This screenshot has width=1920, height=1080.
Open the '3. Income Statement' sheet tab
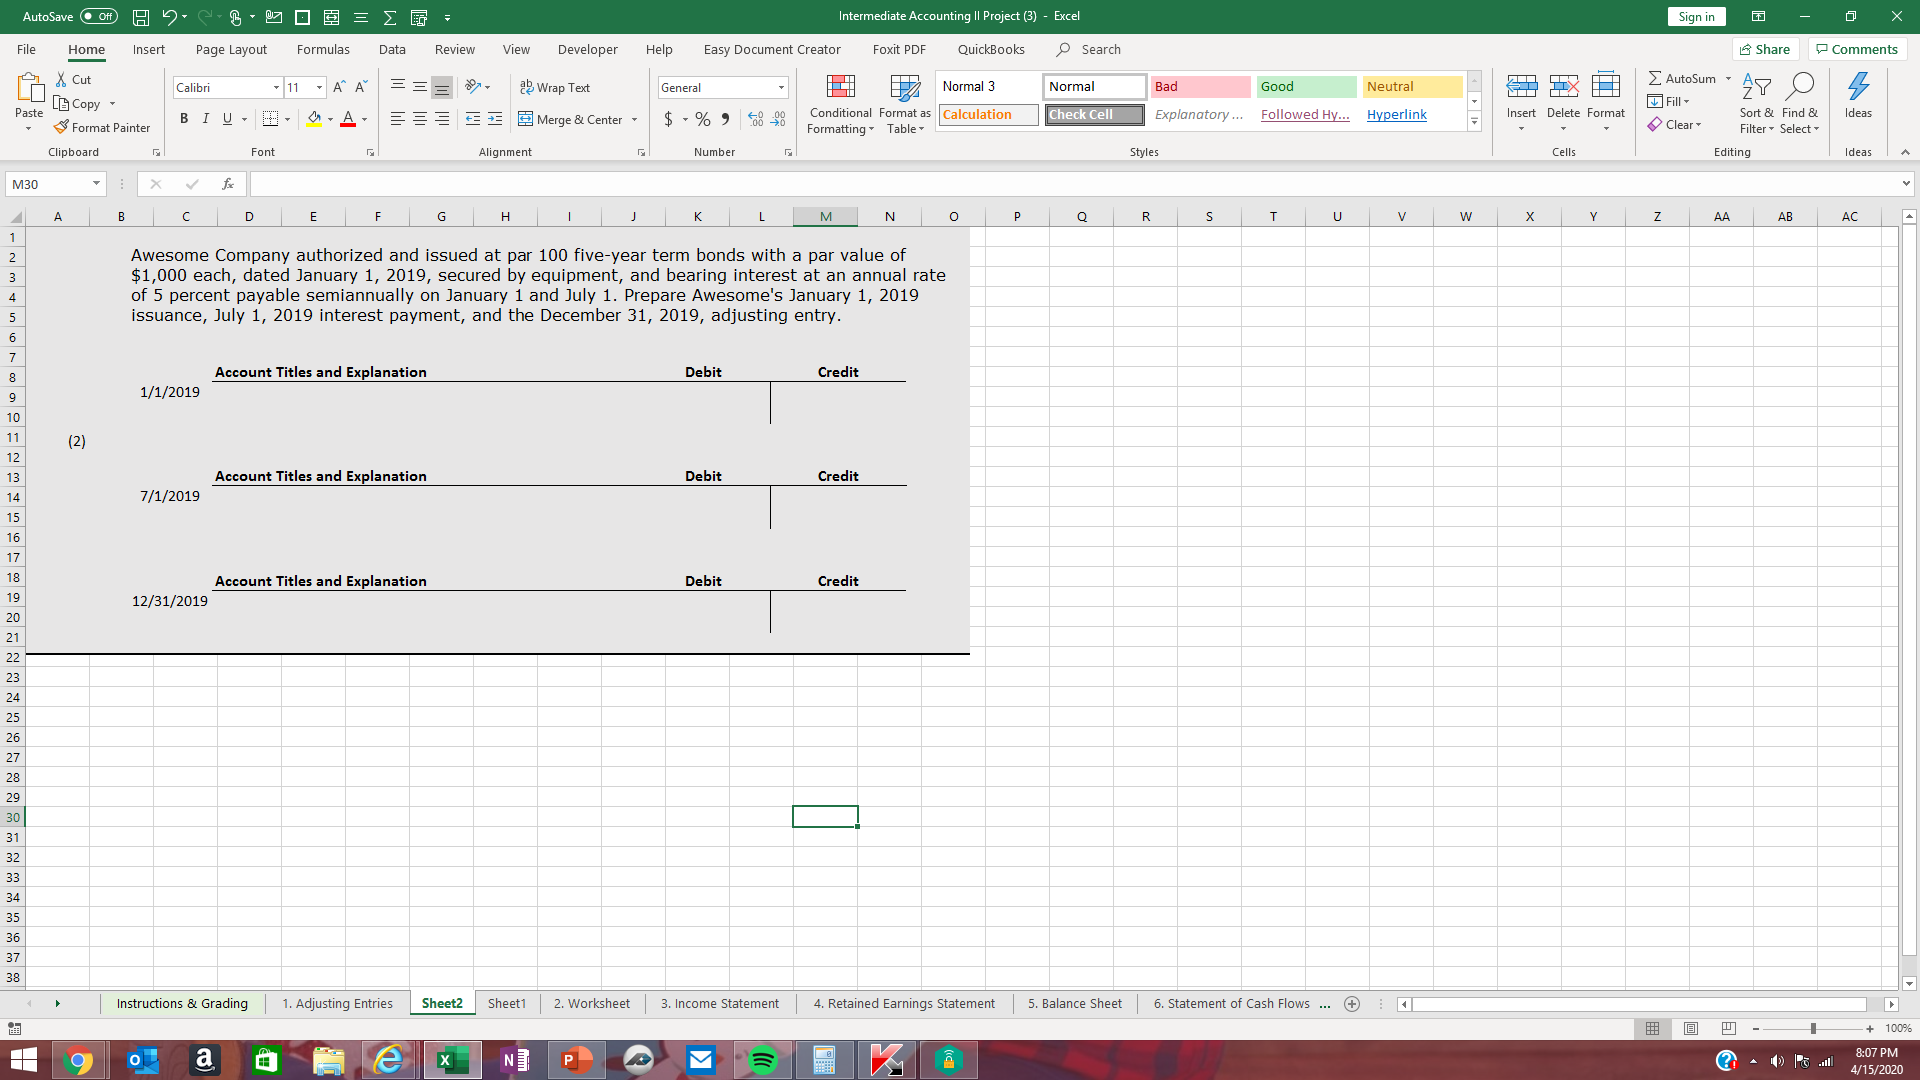pyautogui.click(x=719, y=1003)
